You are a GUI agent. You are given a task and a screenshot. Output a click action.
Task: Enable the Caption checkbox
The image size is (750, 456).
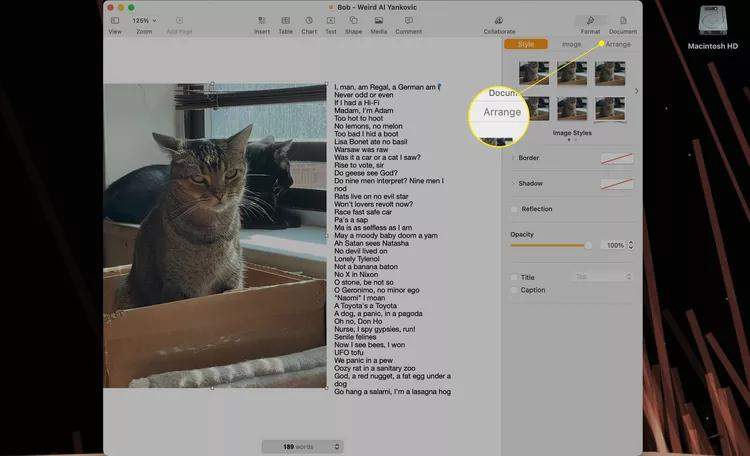[514, 290]
